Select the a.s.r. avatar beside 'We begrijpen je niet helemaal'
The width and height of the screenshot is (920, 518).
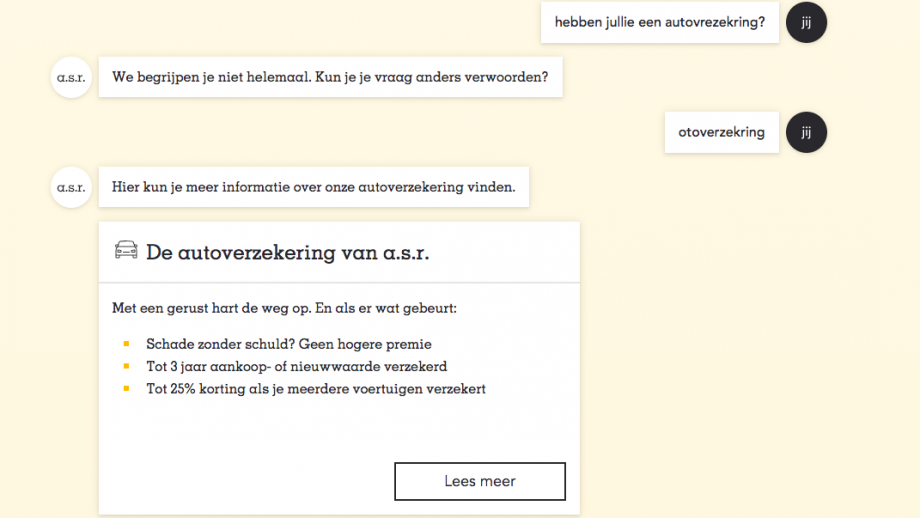tap(71, 77)
